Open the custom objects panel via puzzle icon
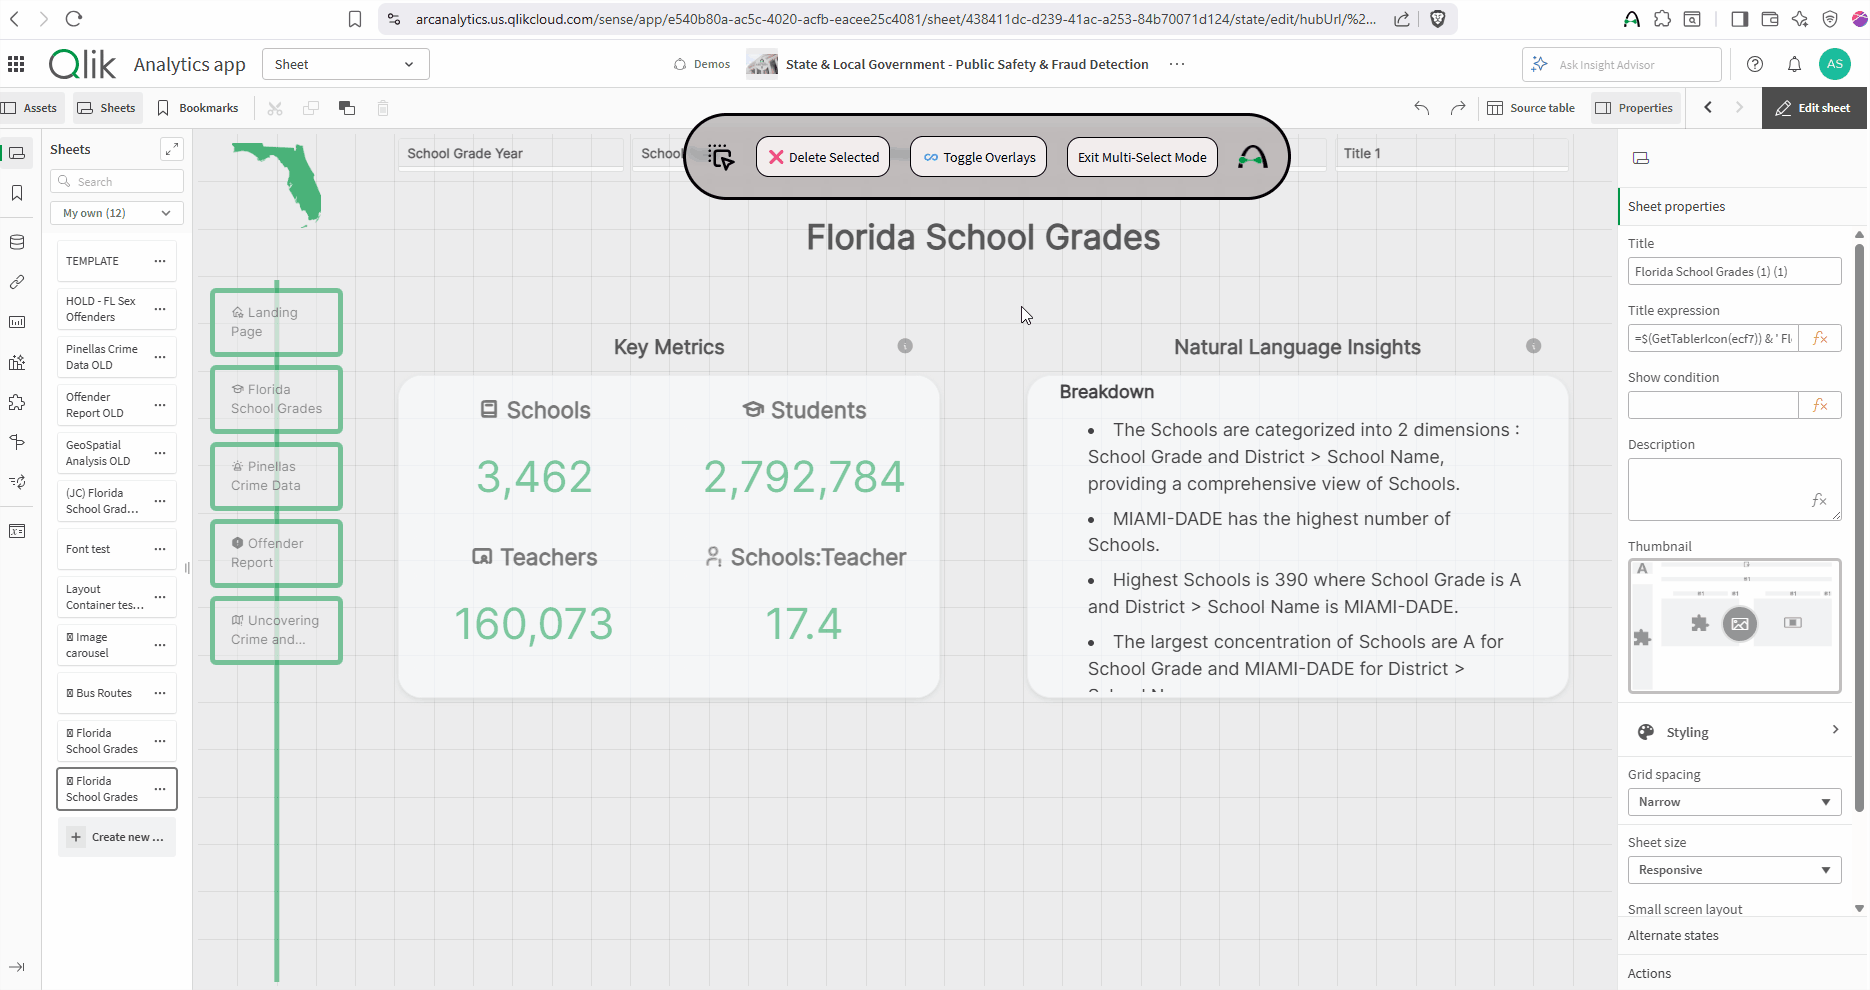 coord(17,402)
